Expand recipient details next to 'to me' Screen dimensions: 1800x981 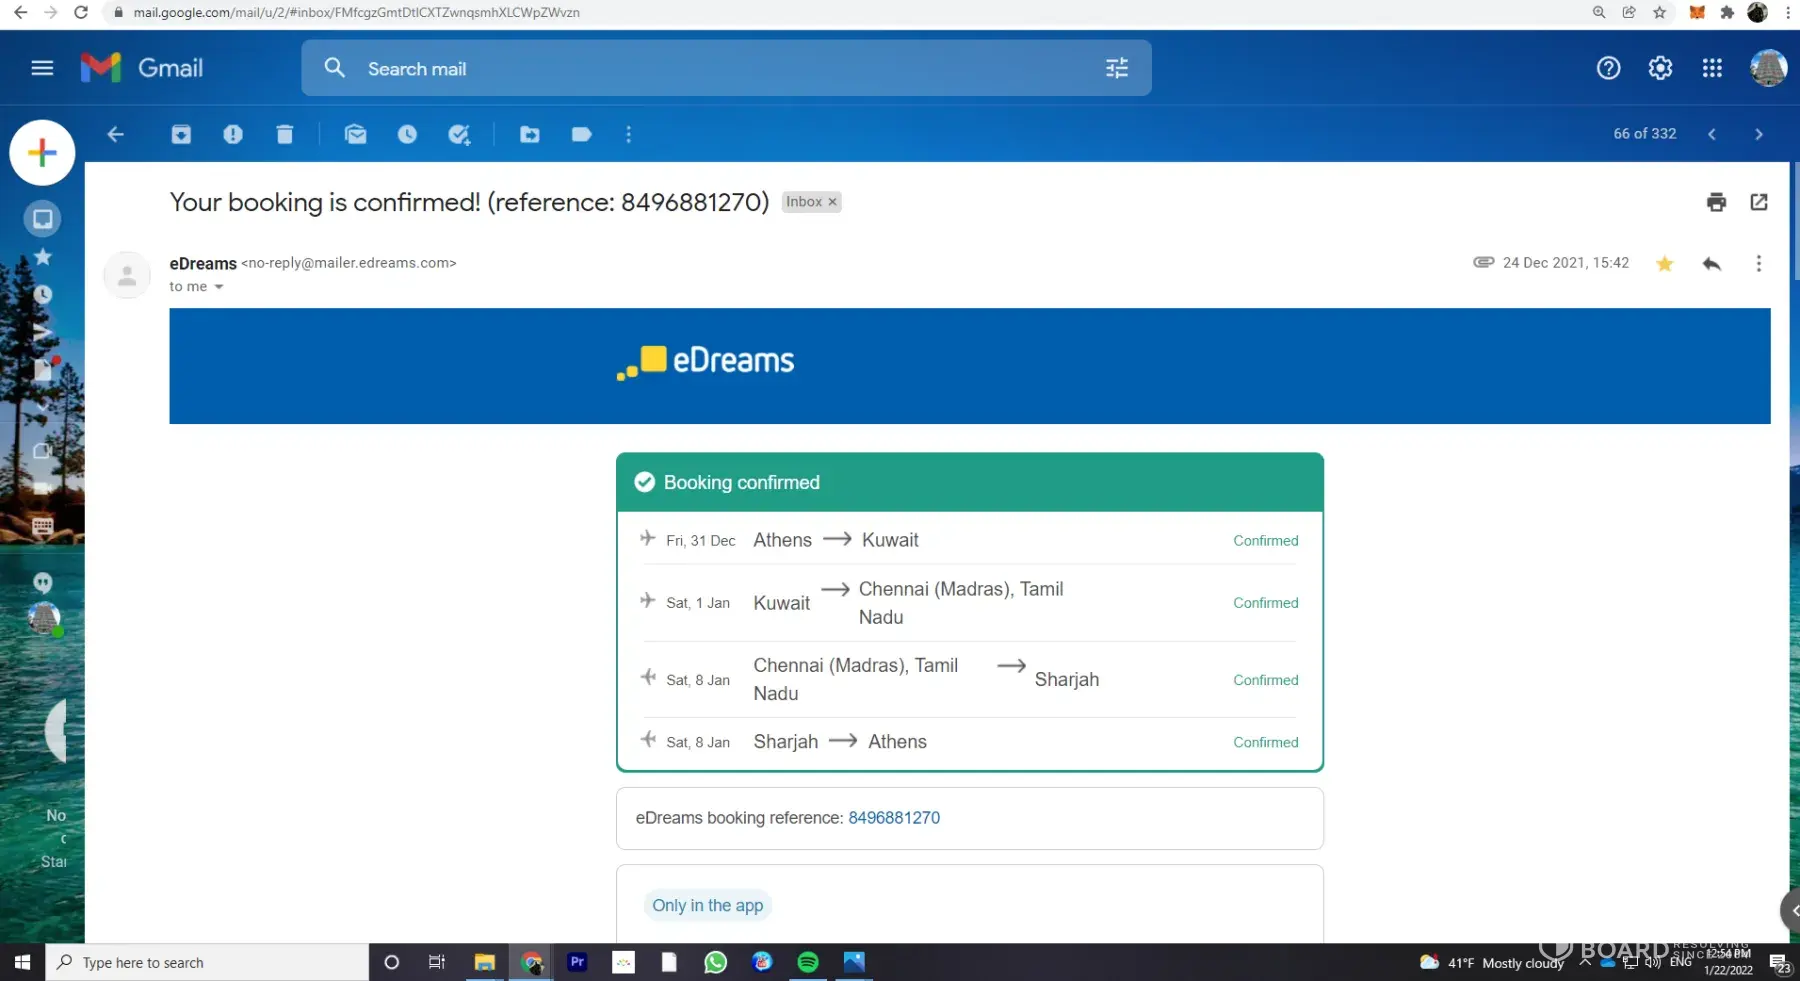tap(219, 287)
